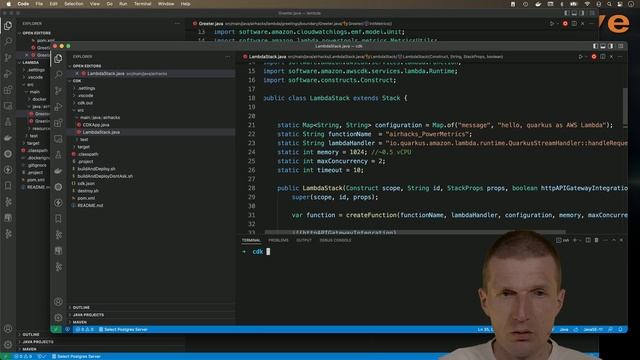Open Selection menu in macOS menu bar
Viewport: 640px width, 360px height.
[74, 4]
